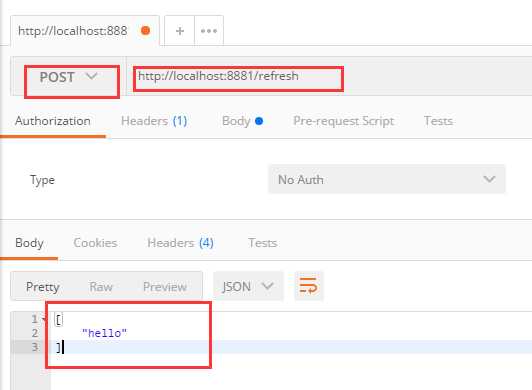Open the request Body tab
This screenshot has height=390, width=532.
coord(242,121)
